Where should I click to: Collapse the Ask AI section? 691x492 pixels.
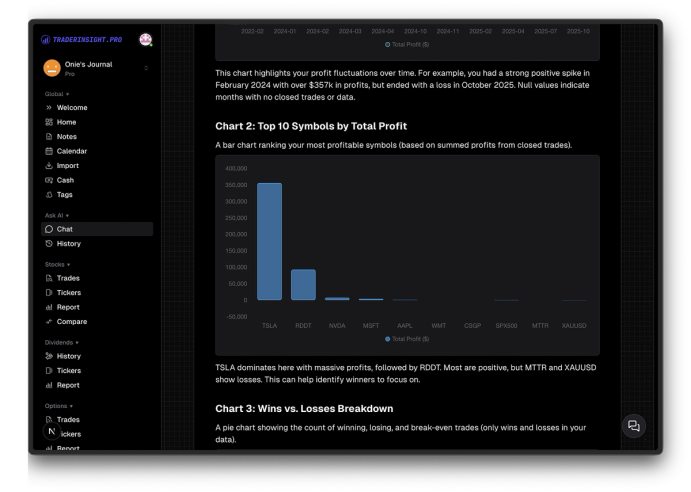(57, 216)
